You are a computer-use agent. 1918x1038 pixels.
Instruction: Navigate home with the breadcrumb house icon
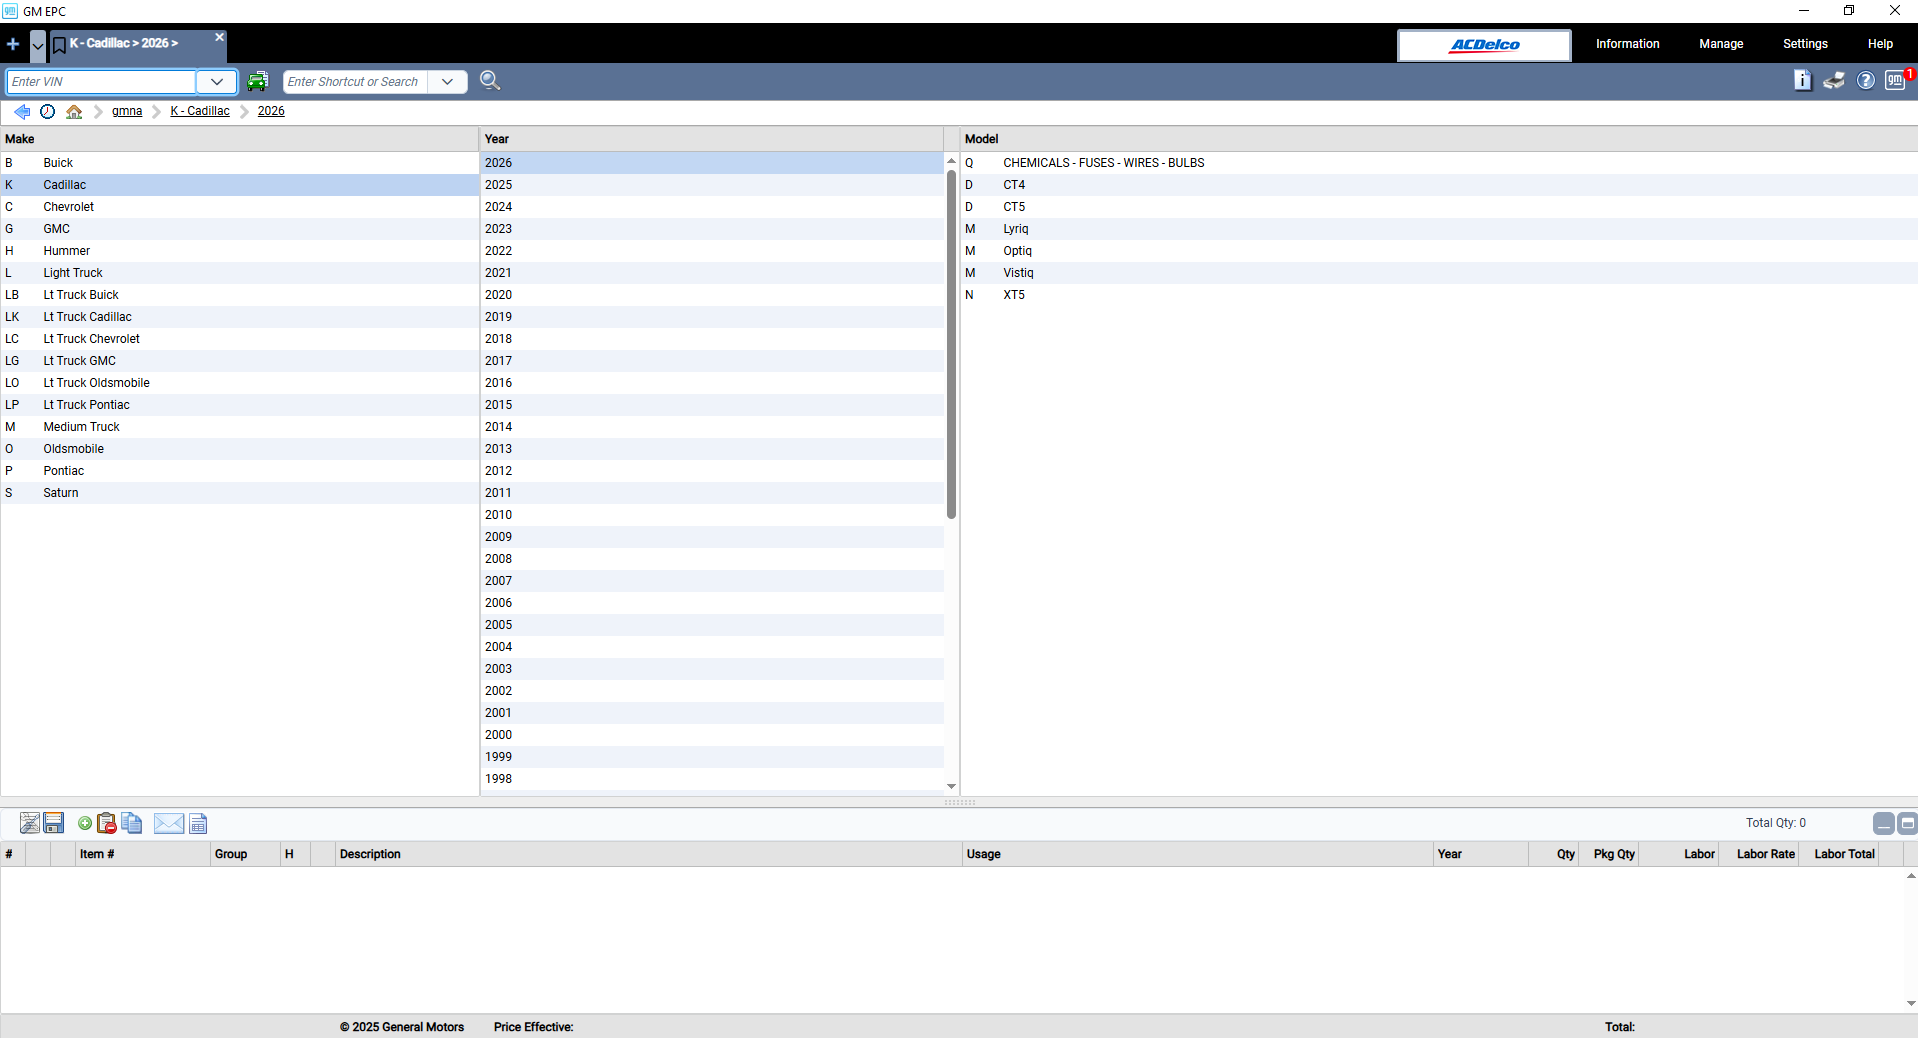(74, 111)
